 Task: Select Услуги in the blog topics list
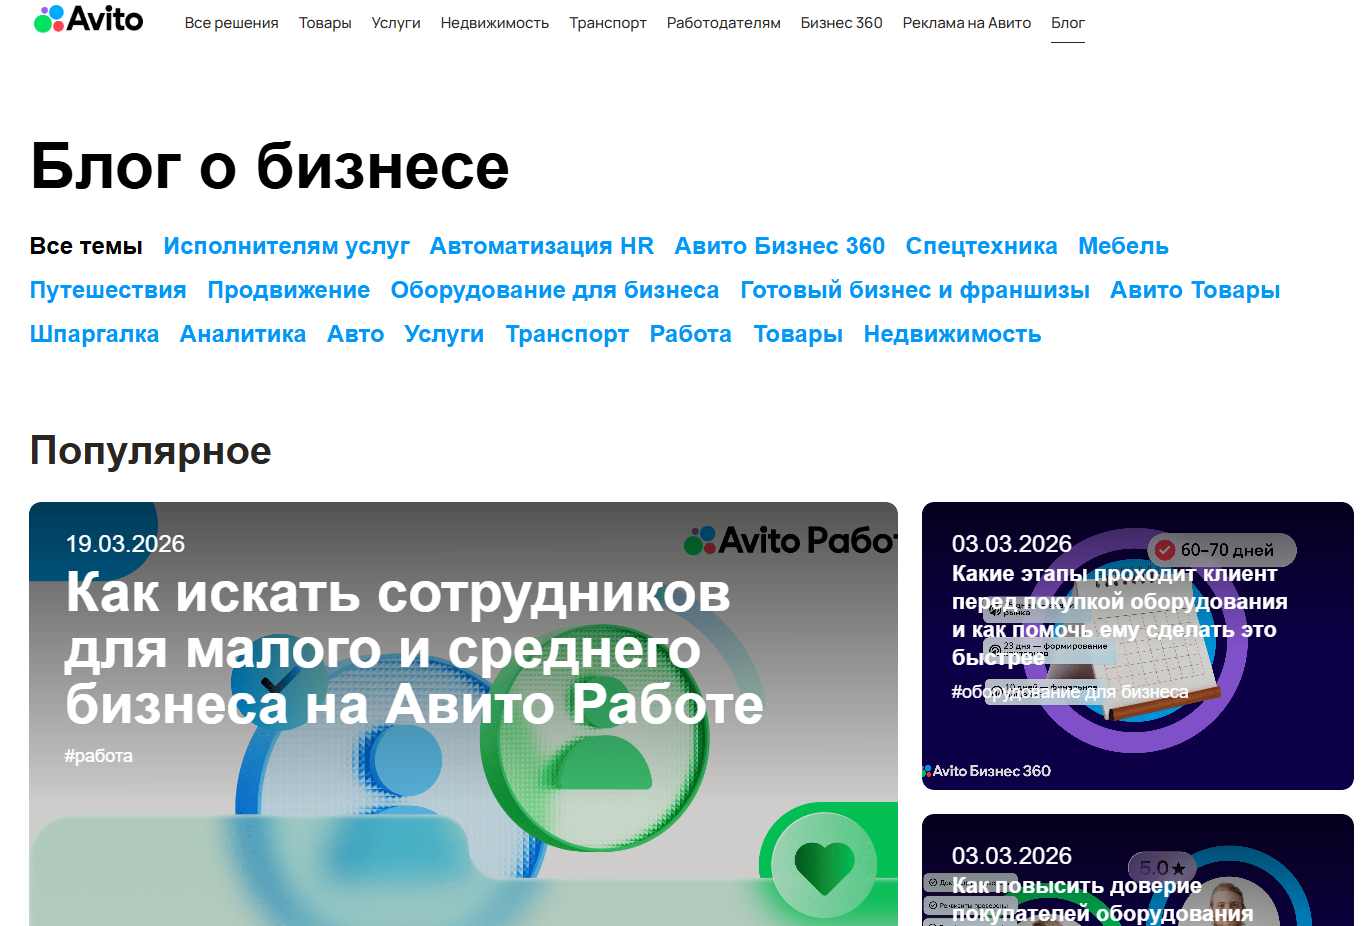pos(444,334)
